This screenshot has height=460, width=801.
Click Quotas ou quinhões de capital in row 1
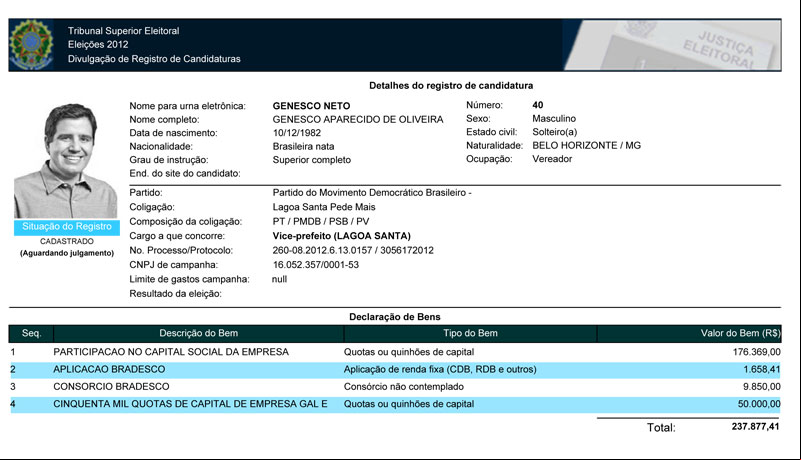(409, 352)
